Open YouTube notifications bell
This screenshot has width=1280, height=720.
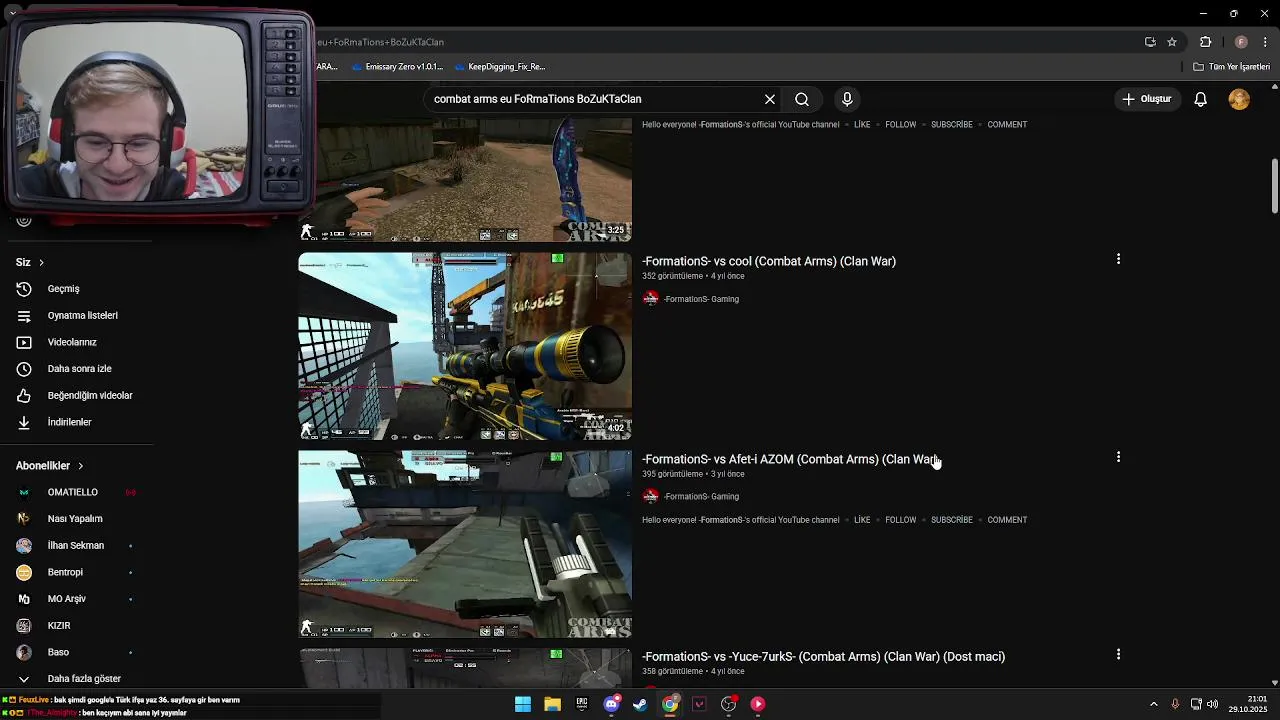click(1200, 99)
